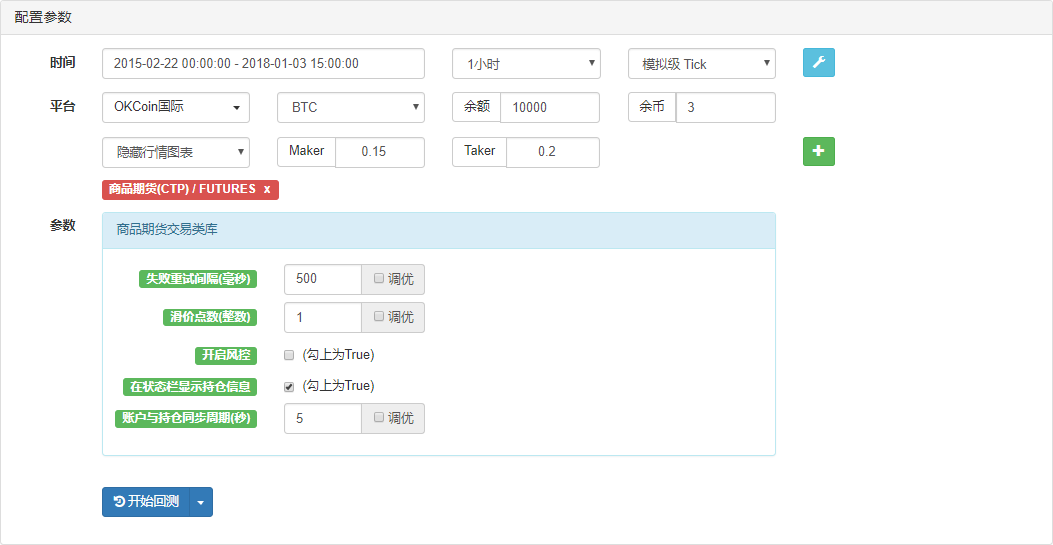This screenshot has height=545, width=1053.
Task: Enable 调优 for 滑价点数
Action: click(379, 317)
